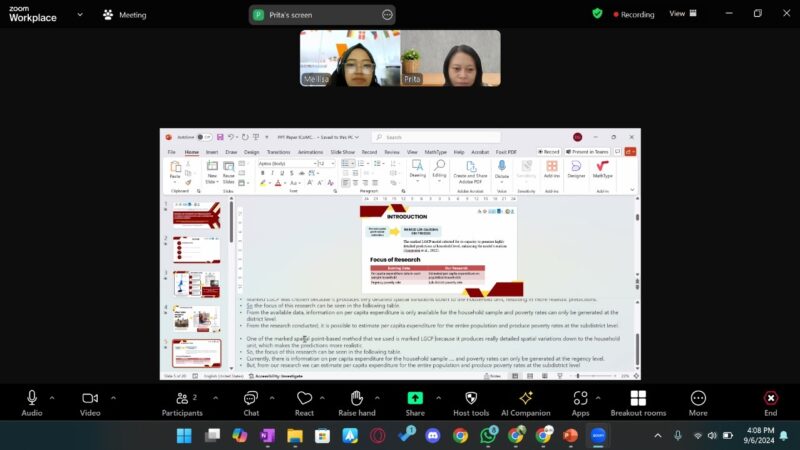800x450 pixels.
Task: Open the View layout dropdown
Action: click(682, 14)
